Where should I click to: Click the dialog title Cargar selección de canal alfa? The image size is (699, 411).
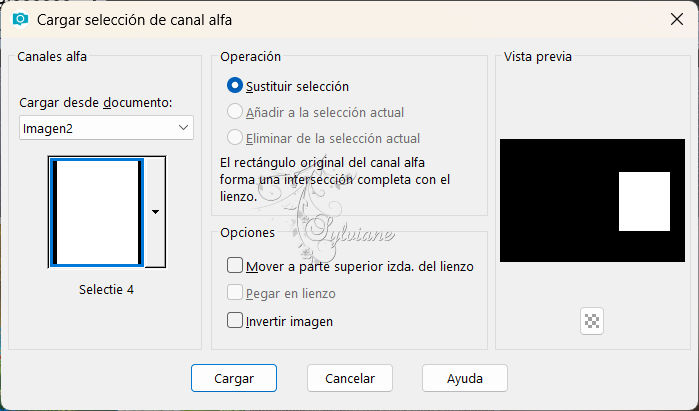tap(134, 20)
